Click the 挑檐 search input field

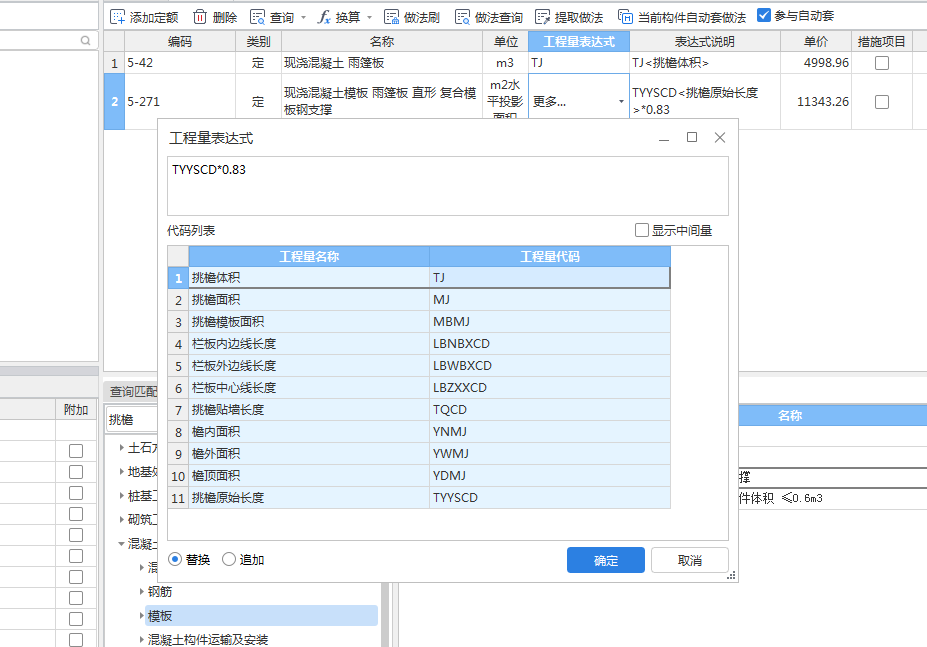coord(132,419)
